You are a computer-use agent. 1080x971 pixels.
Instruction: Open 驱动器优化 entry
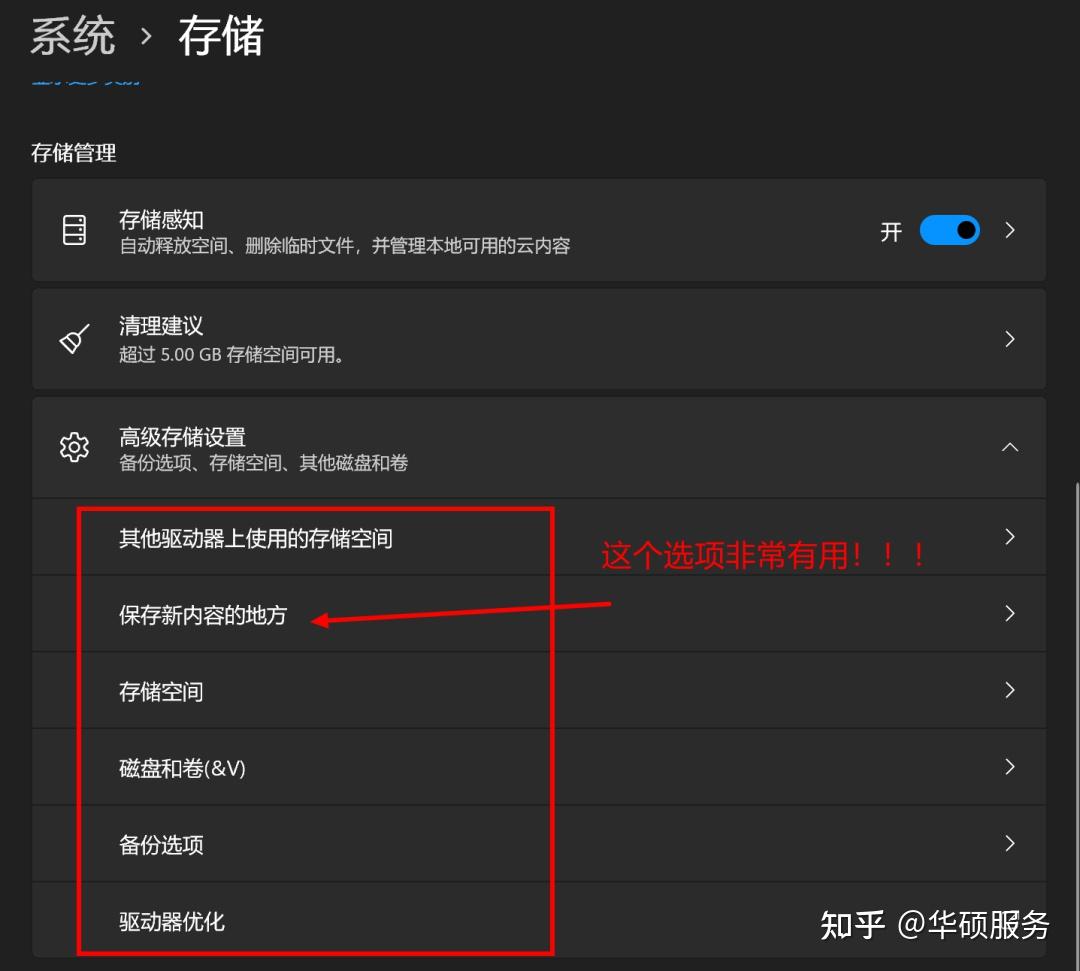[x=539, y=920]
